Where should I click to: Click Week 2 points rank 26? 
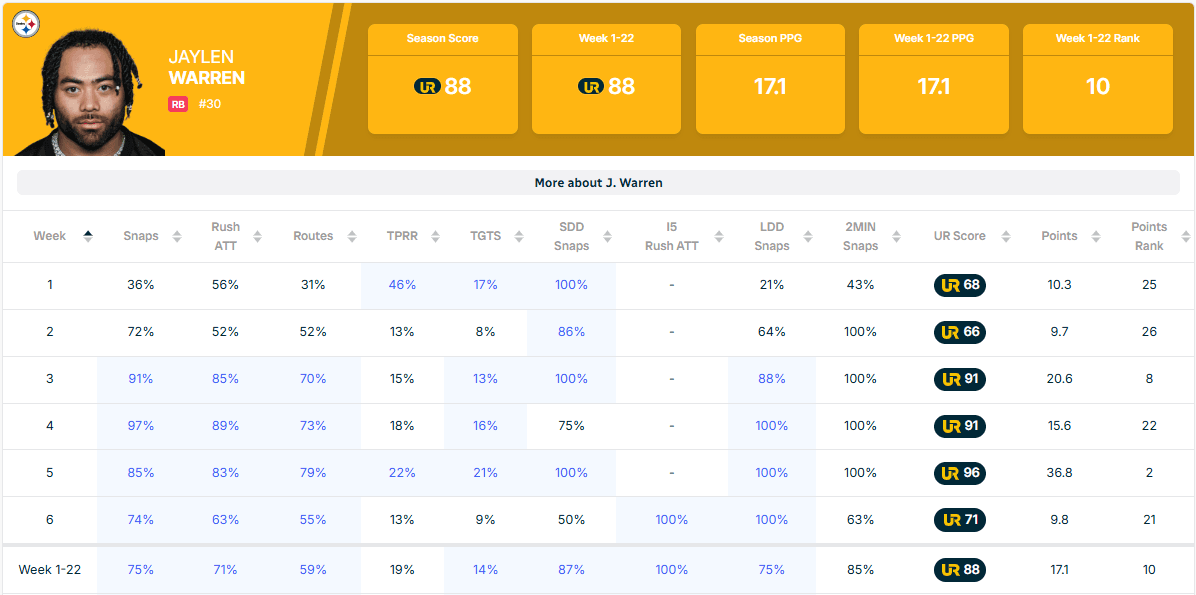pos(1149,333)
